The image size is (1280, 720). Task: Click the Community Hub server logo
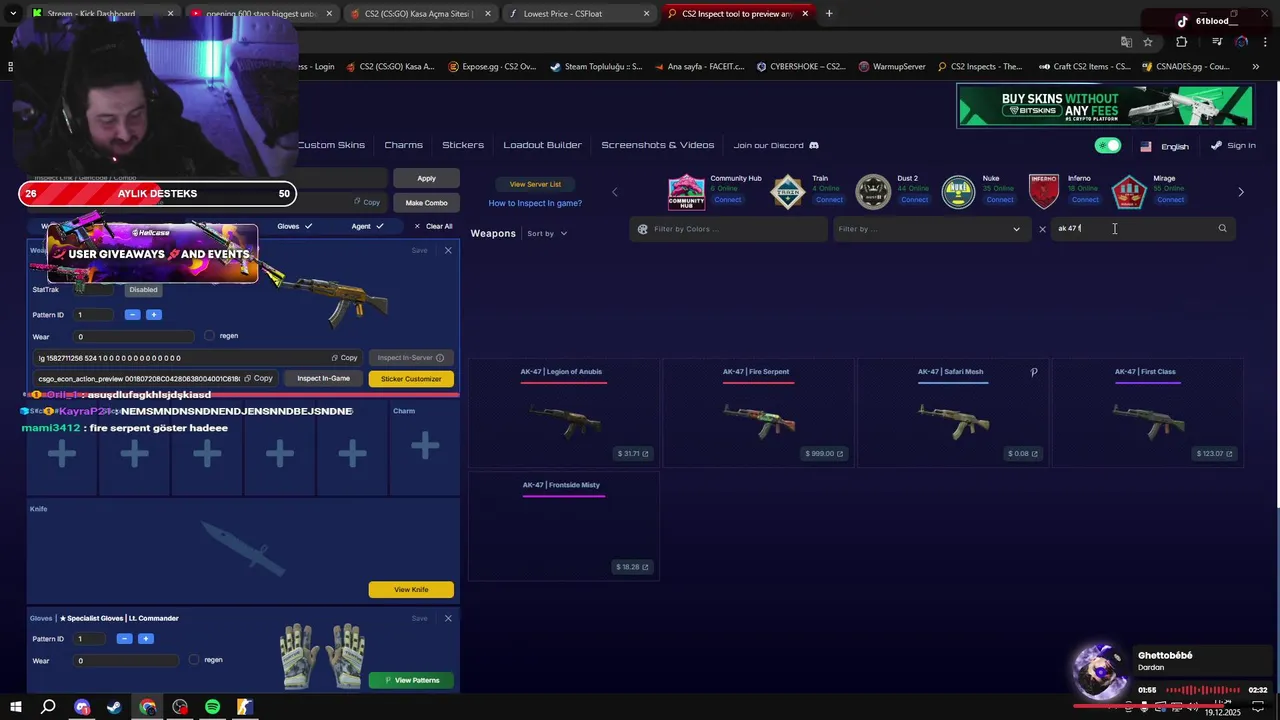(686, 192)
